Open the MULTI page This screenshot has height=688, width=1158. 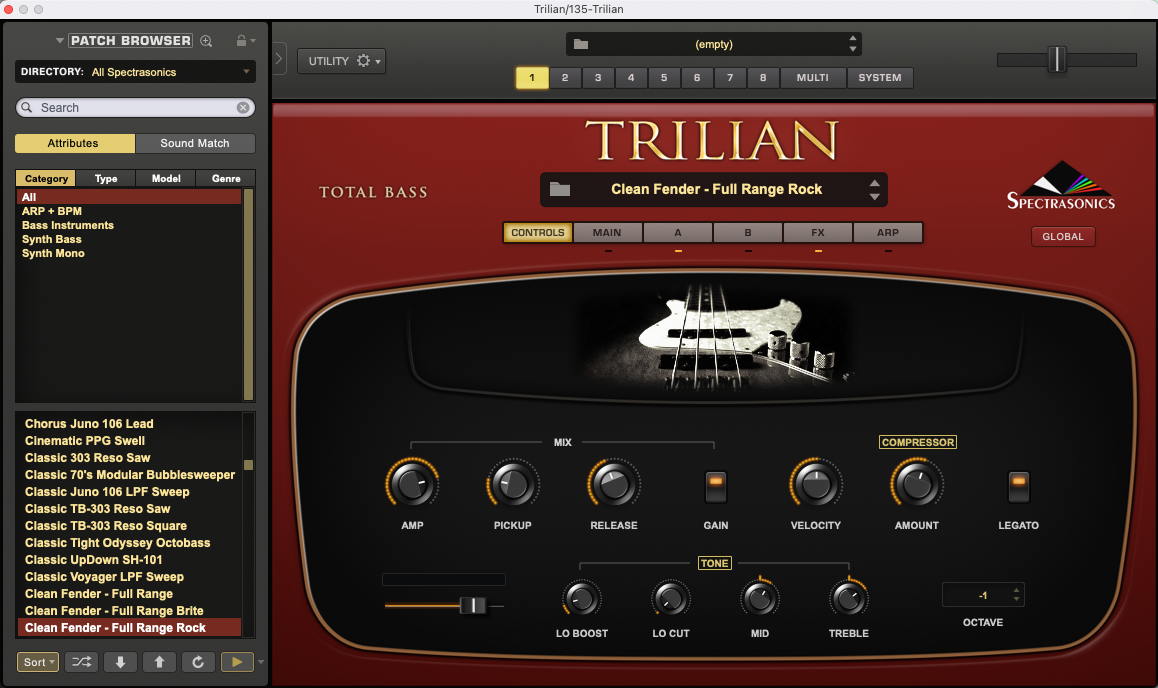coord(812,78)
